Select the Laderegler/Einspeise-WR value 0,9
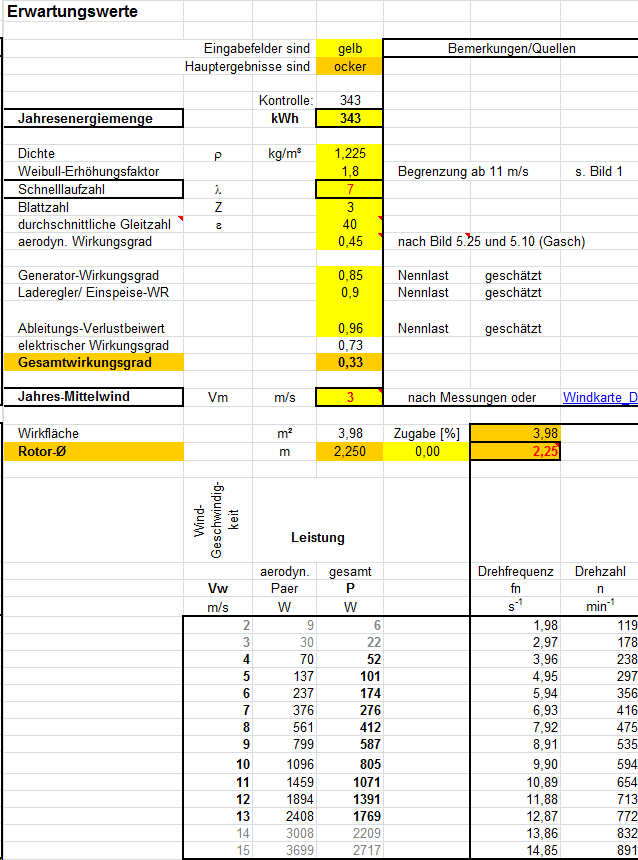Screen dimensions: 638x860 tap(349, 293)
